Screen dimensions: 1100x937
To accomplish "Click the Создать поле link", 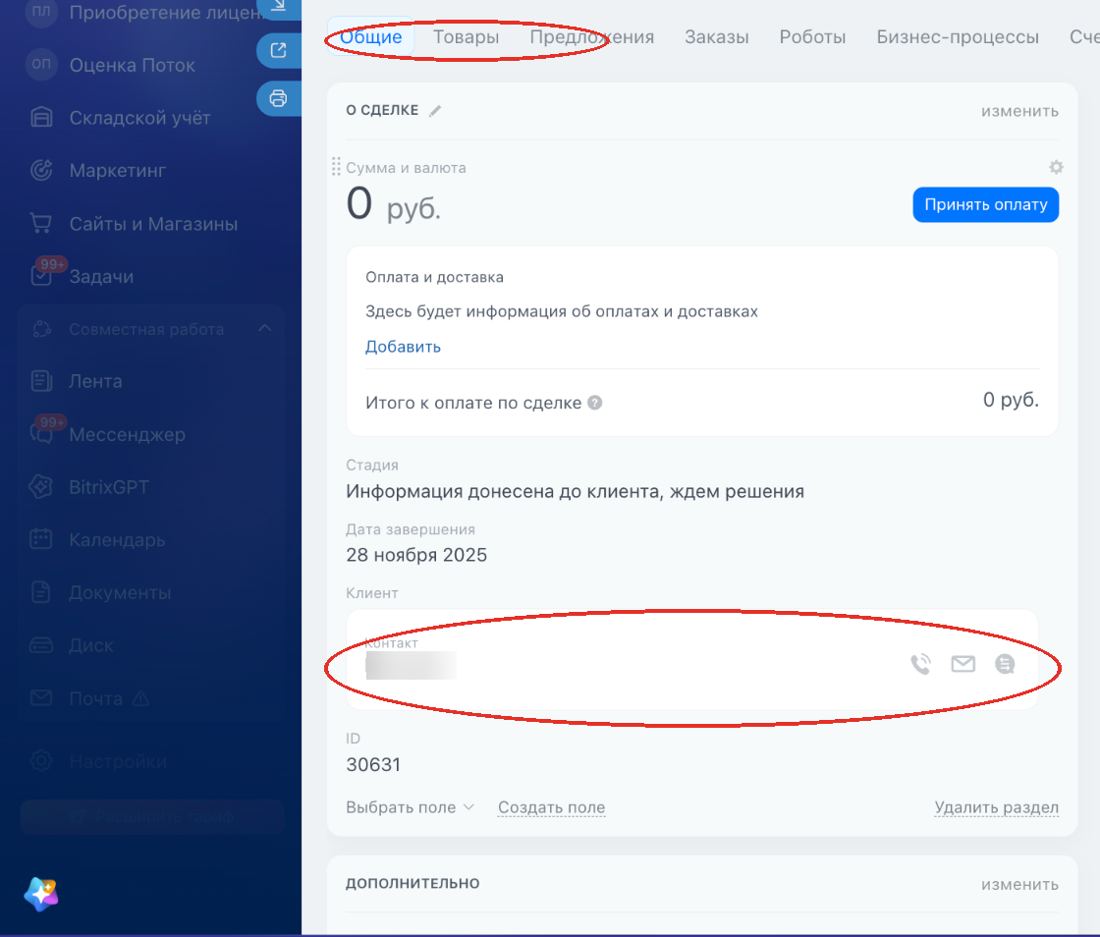I will point(551,807).
